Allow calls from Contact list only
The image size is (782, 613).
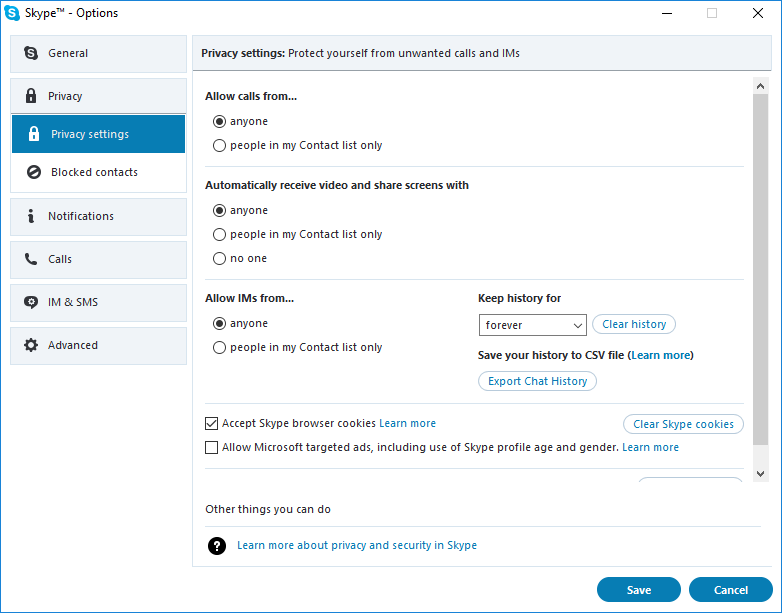click(219, 146)
